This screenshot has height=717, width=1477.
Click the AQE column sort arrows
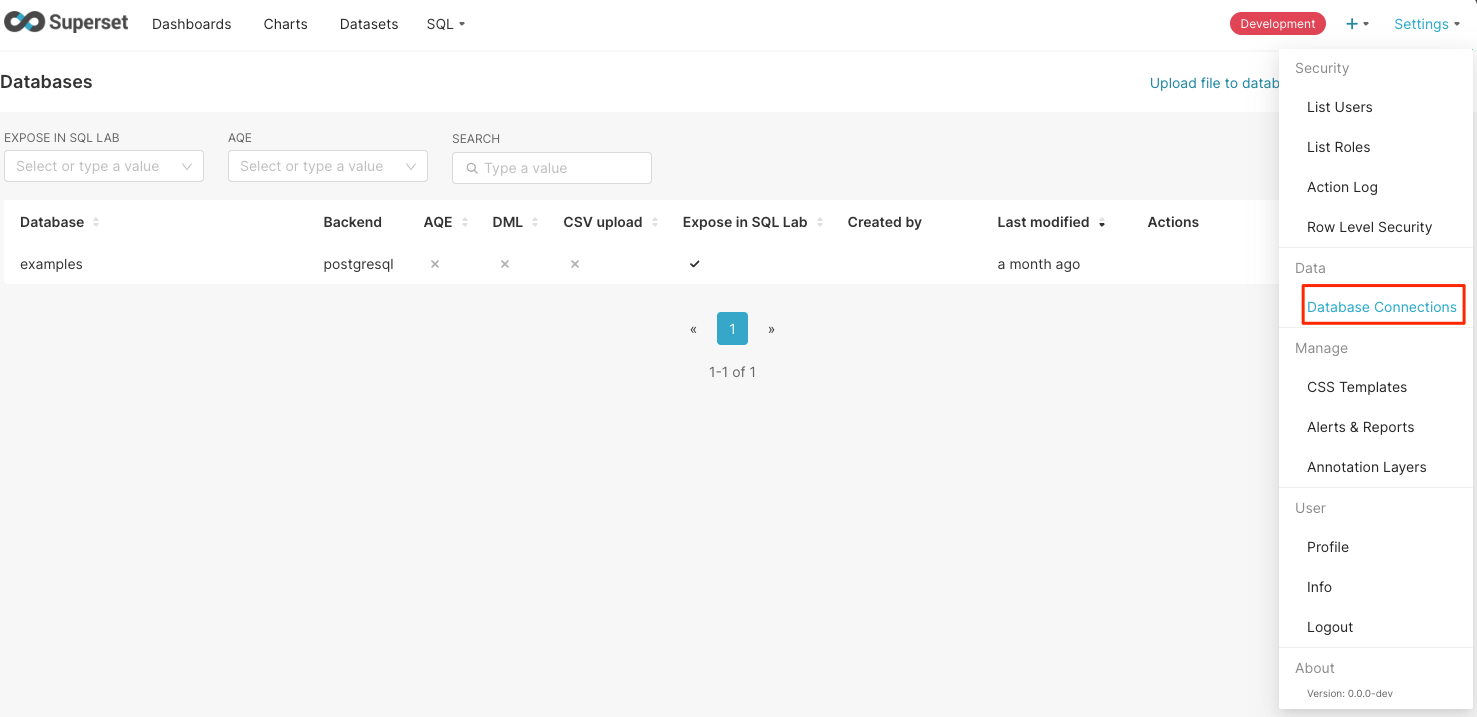pyautogui.click(x=465, y=222)
